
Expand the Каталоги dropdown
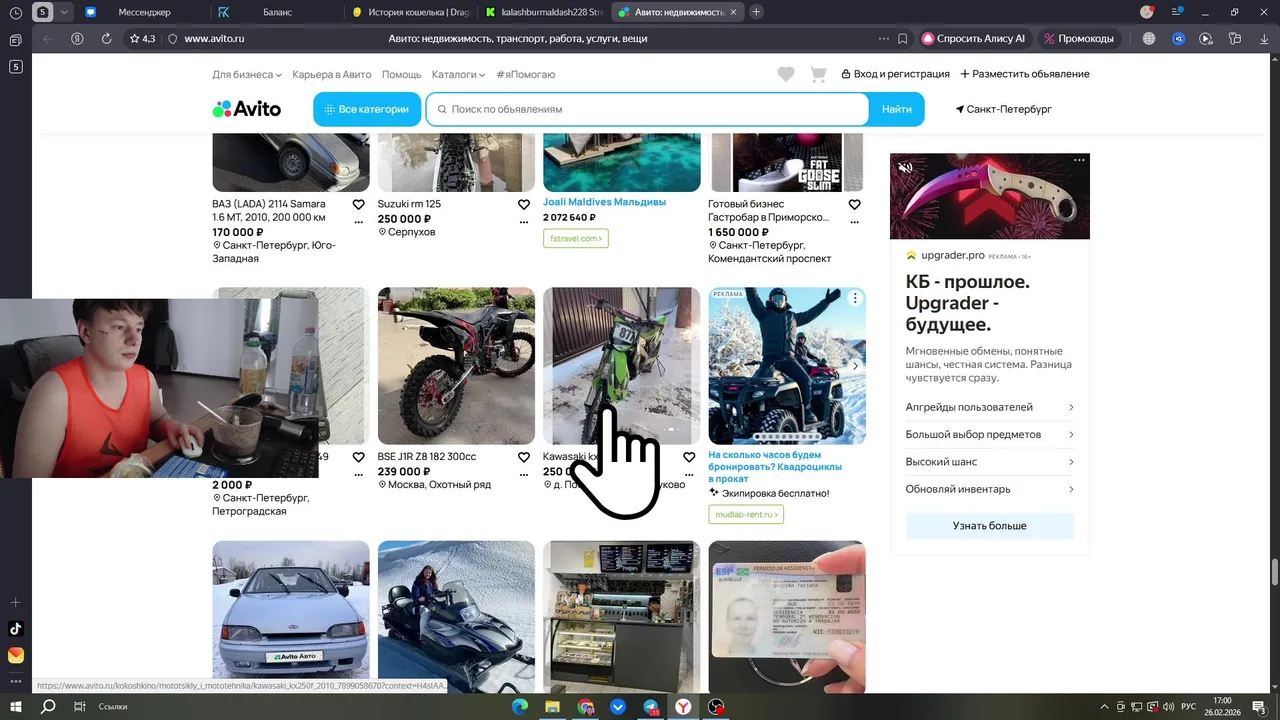click(x=458, y=75)
